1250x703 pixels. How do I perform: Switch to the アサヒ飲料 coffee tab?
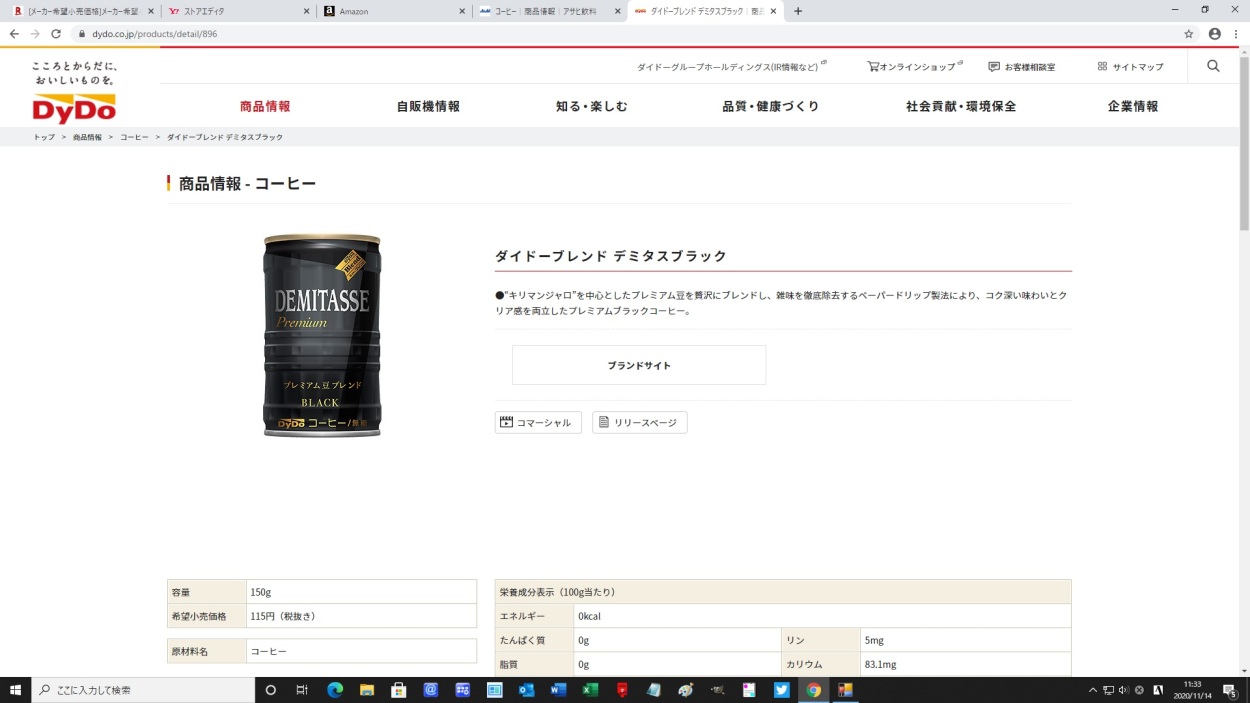click(548, 11)
